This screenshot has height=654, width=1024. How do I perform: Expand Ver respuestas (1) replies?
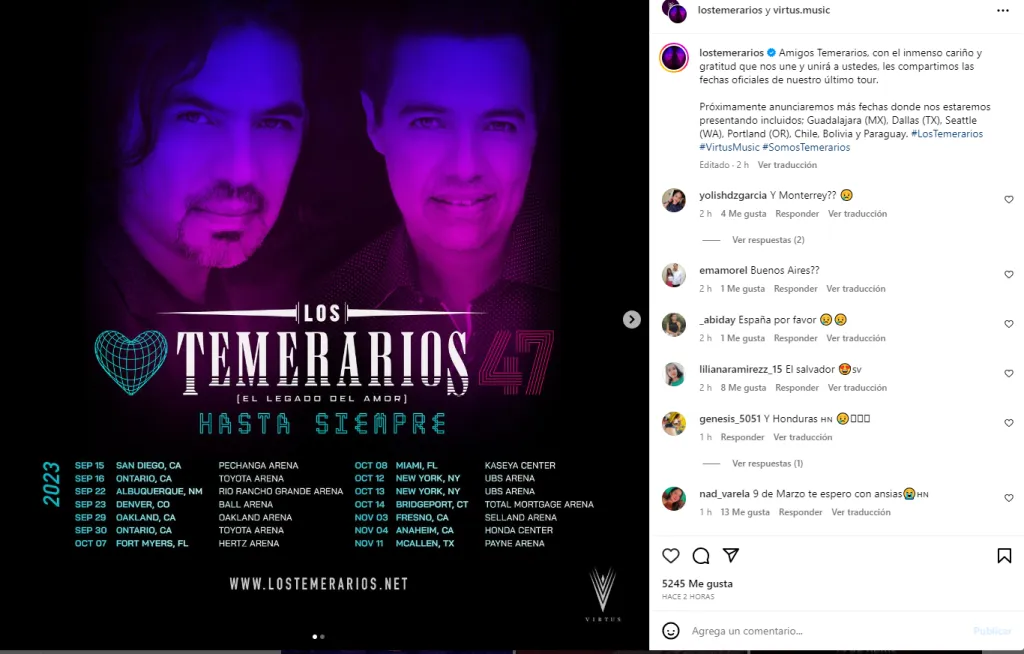pyautogui.click(x=767, y=463)
